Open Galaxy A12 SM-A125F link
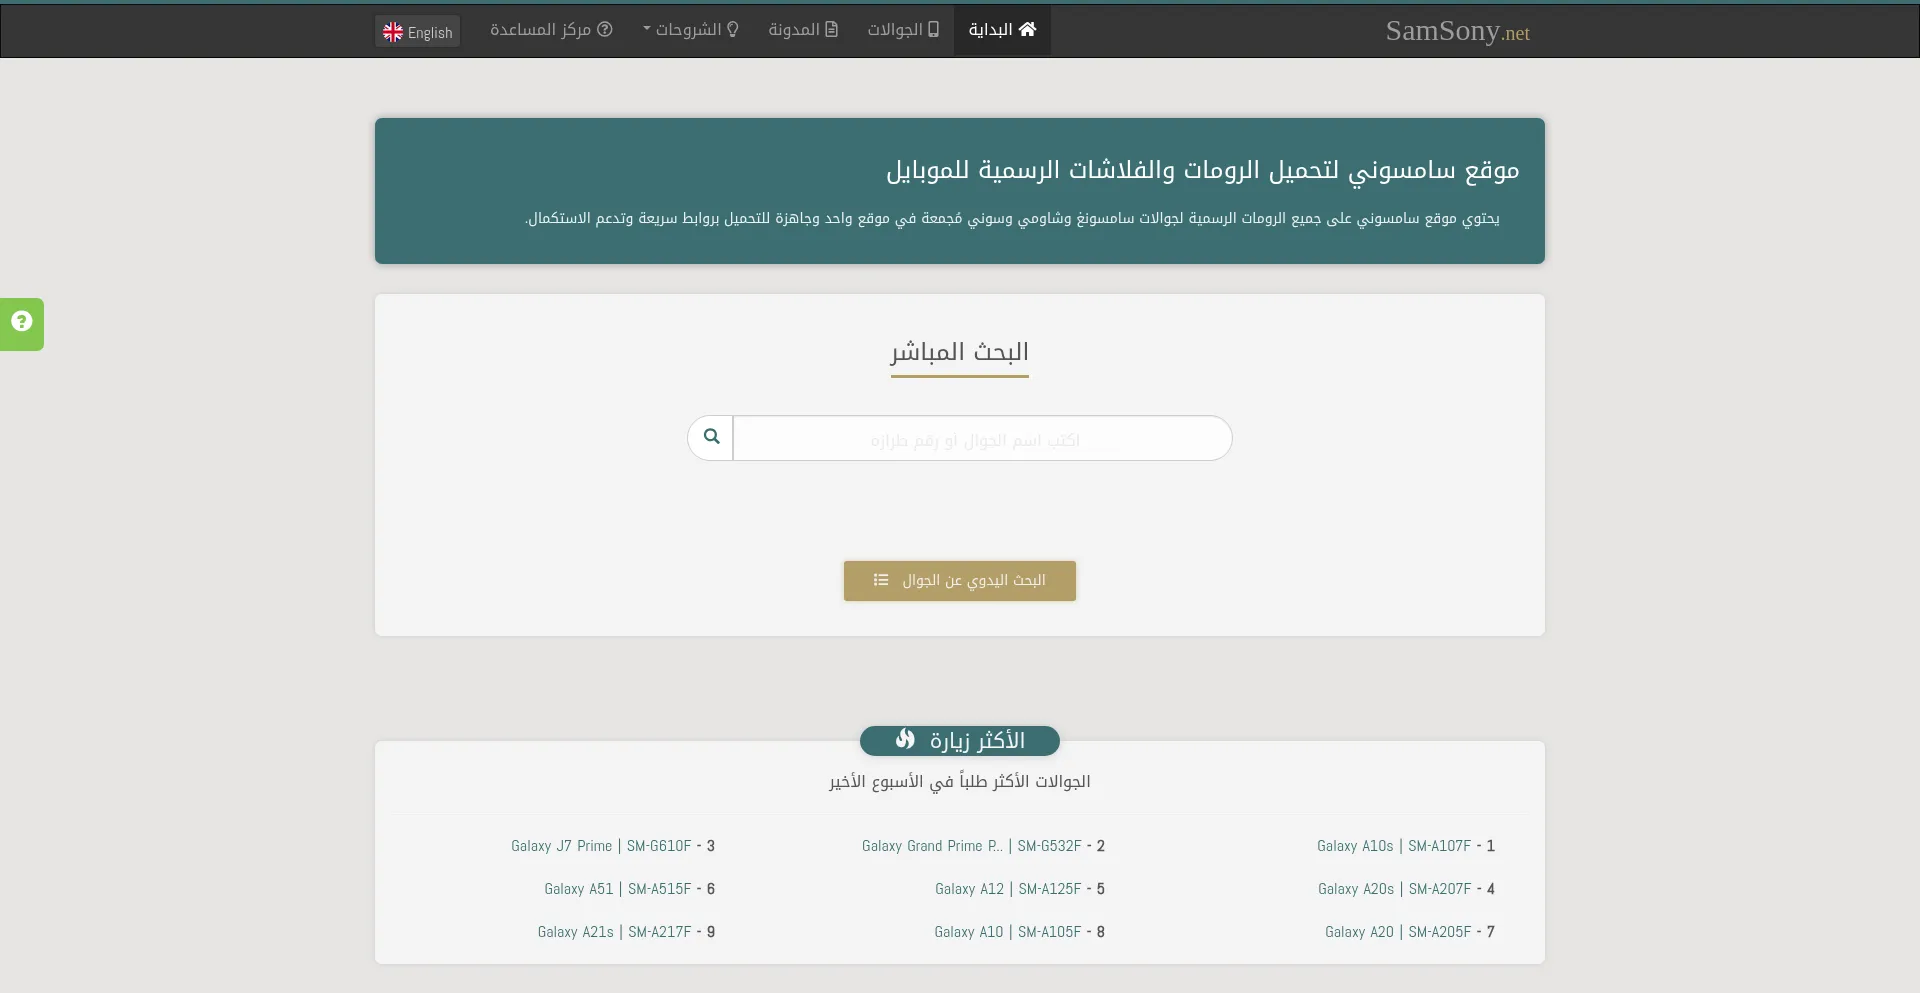Screen dimensions: 1920x993 pos(1008,889)
